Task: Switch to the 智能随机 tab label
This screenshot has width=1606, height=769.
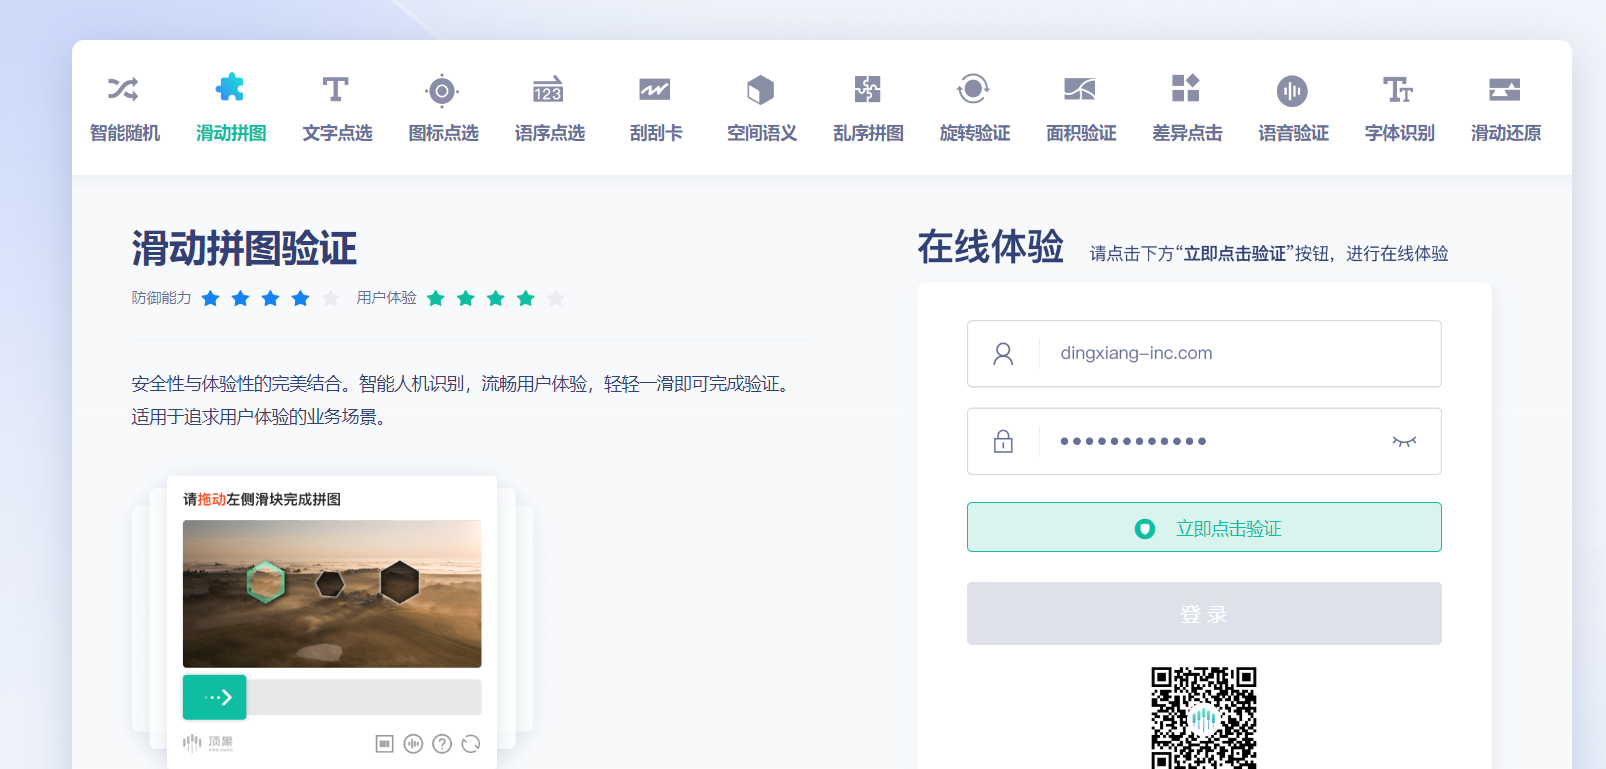Action: point(125,133)
